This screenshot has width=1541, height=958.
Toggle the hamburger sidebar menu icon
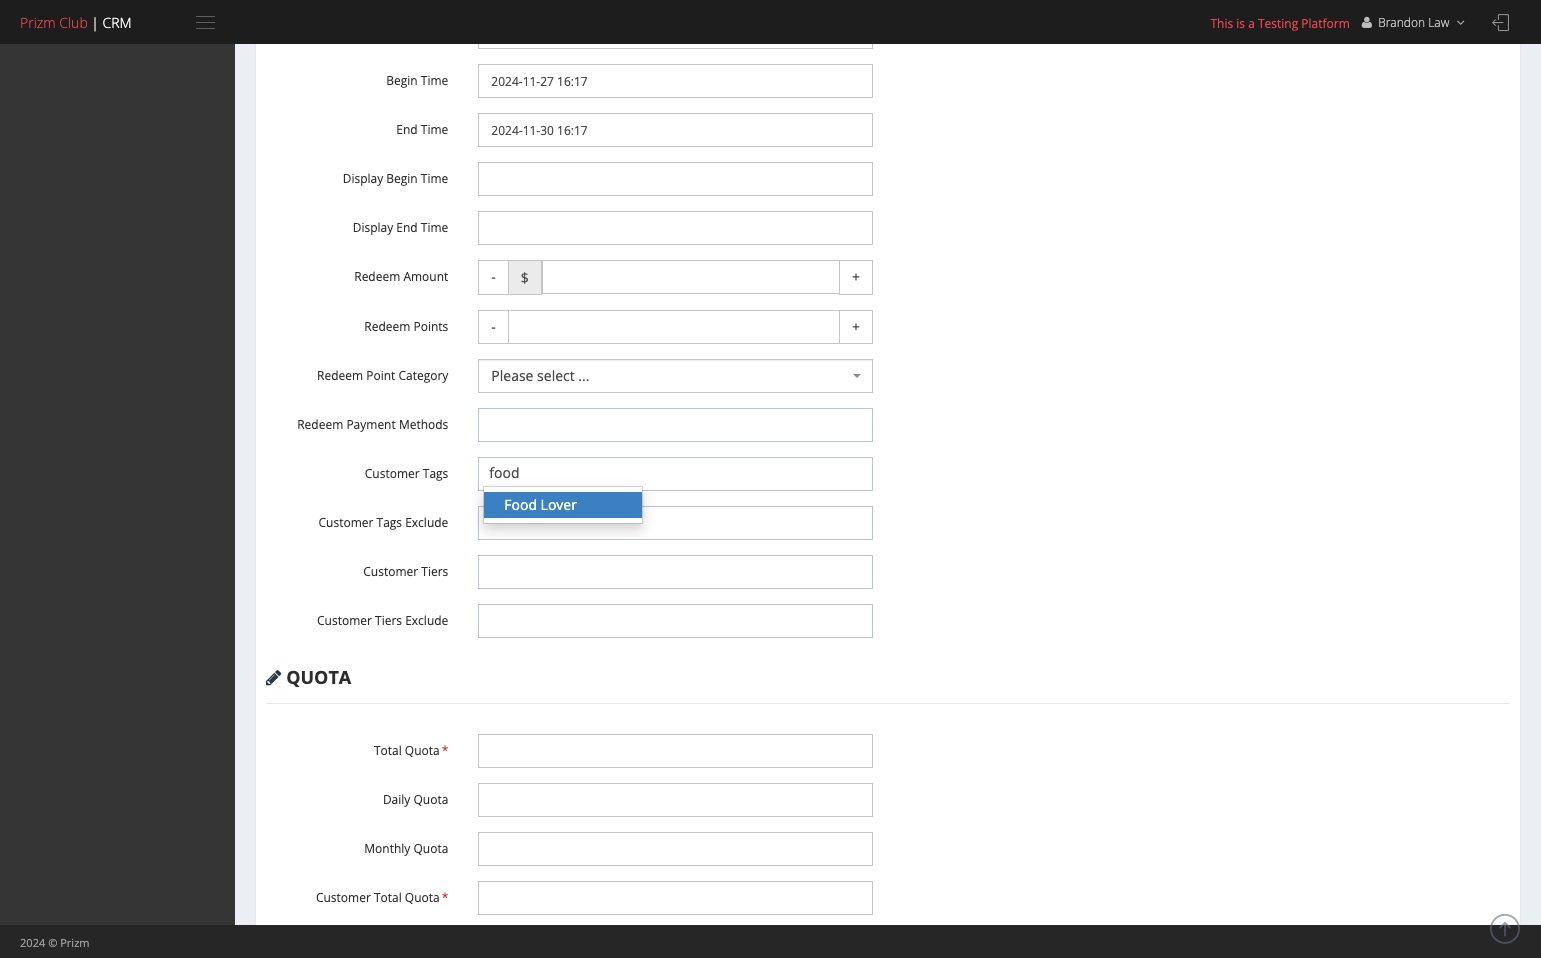pyautogui.click(x=205, y=23)
